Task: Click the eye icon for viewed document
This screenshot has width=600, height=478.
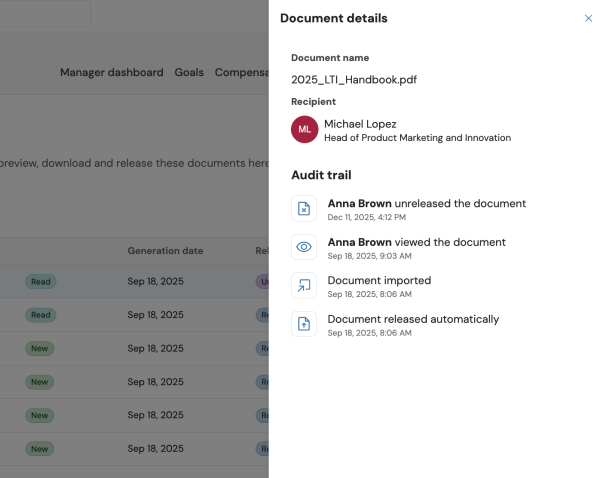Action: click(304, 246)
